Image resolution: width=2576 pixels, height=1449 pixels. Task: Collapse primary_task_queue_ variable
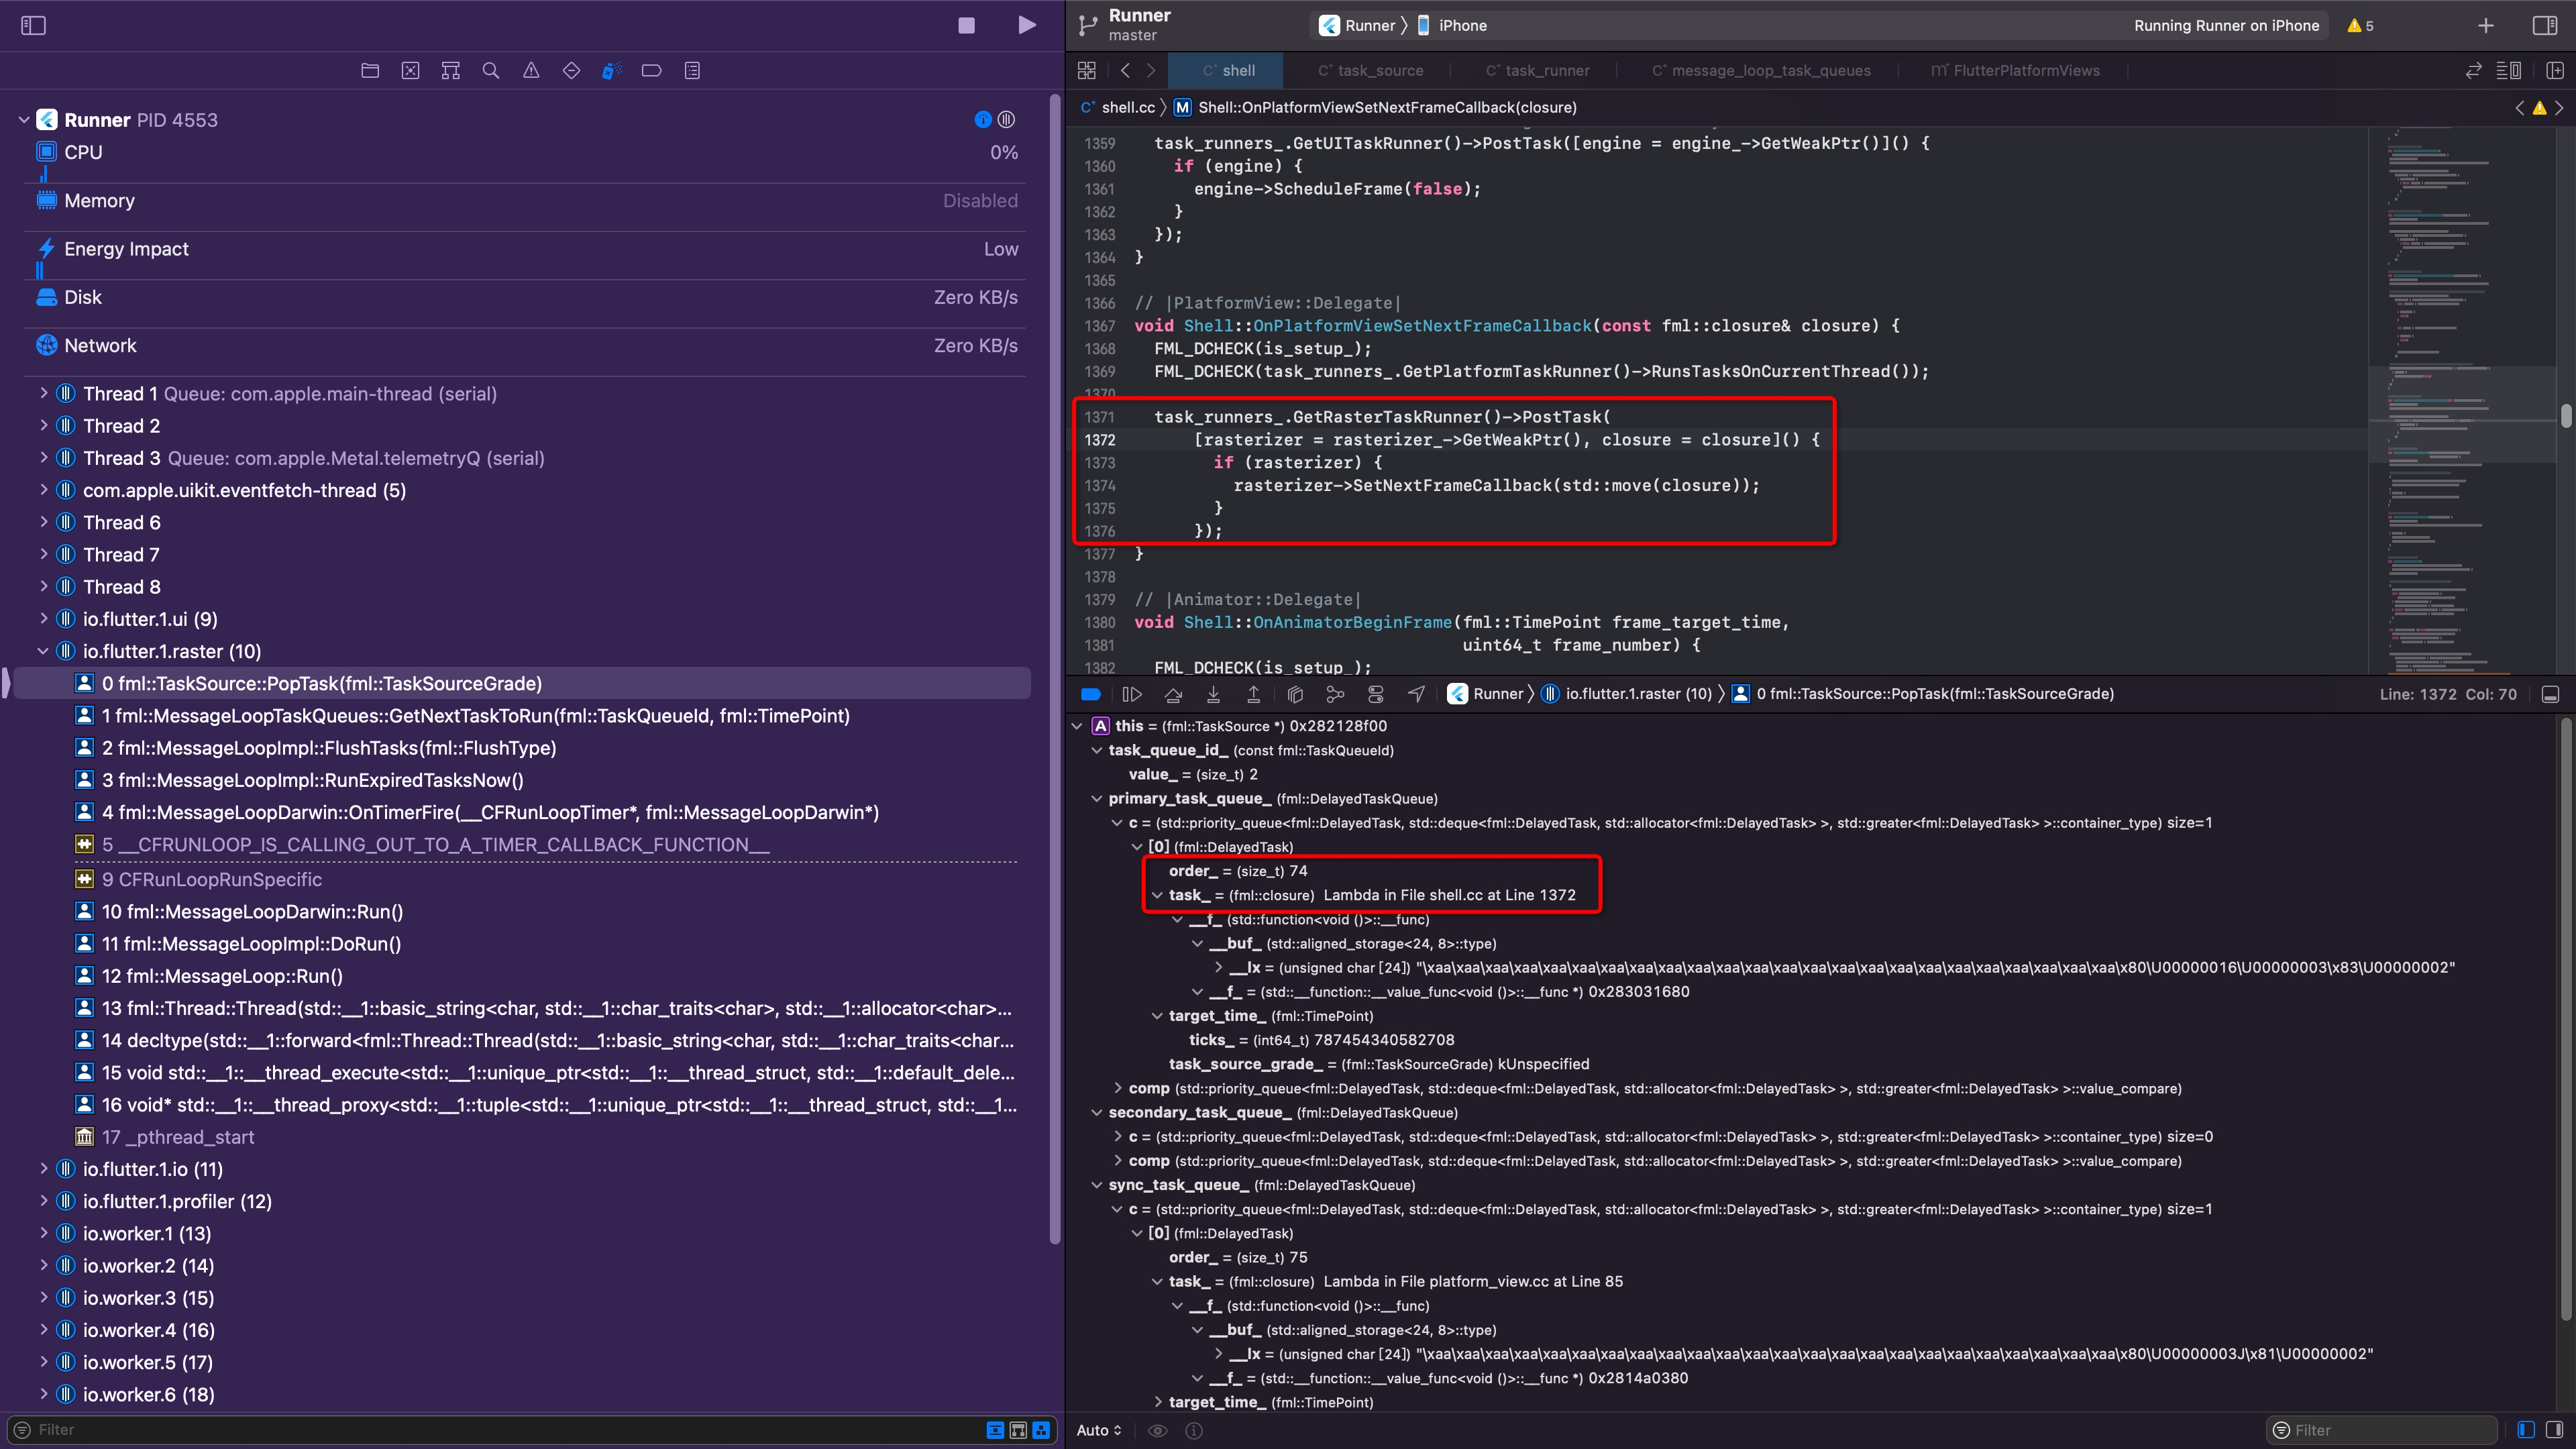[1096, 799]
